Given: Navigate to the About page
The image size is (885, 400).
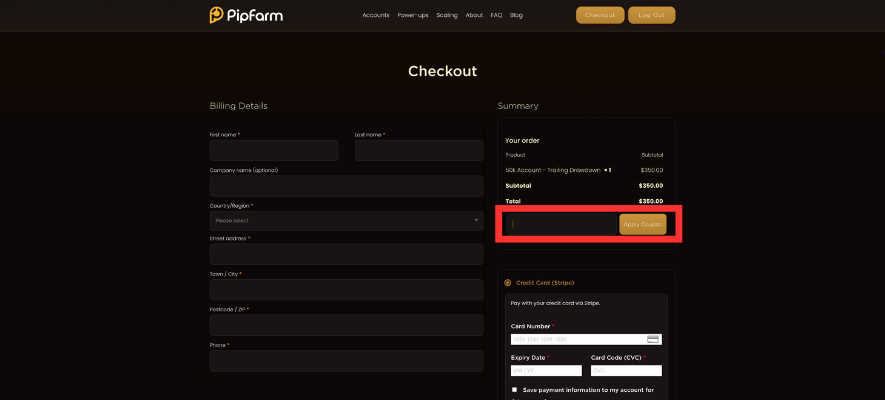Looking at the screenshot, I should click(474, 15).
